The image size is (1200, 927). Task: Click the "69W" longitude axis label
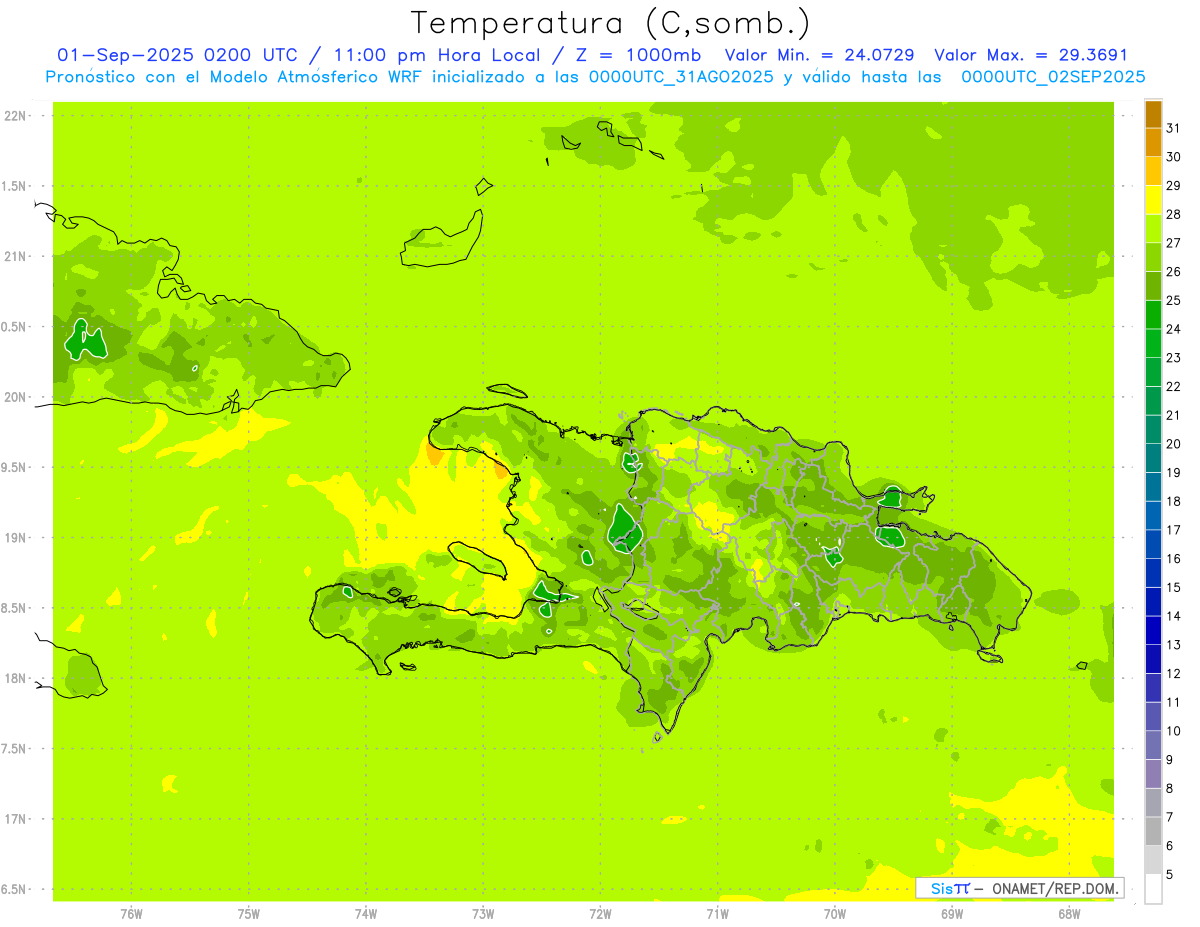coord(952,914)
